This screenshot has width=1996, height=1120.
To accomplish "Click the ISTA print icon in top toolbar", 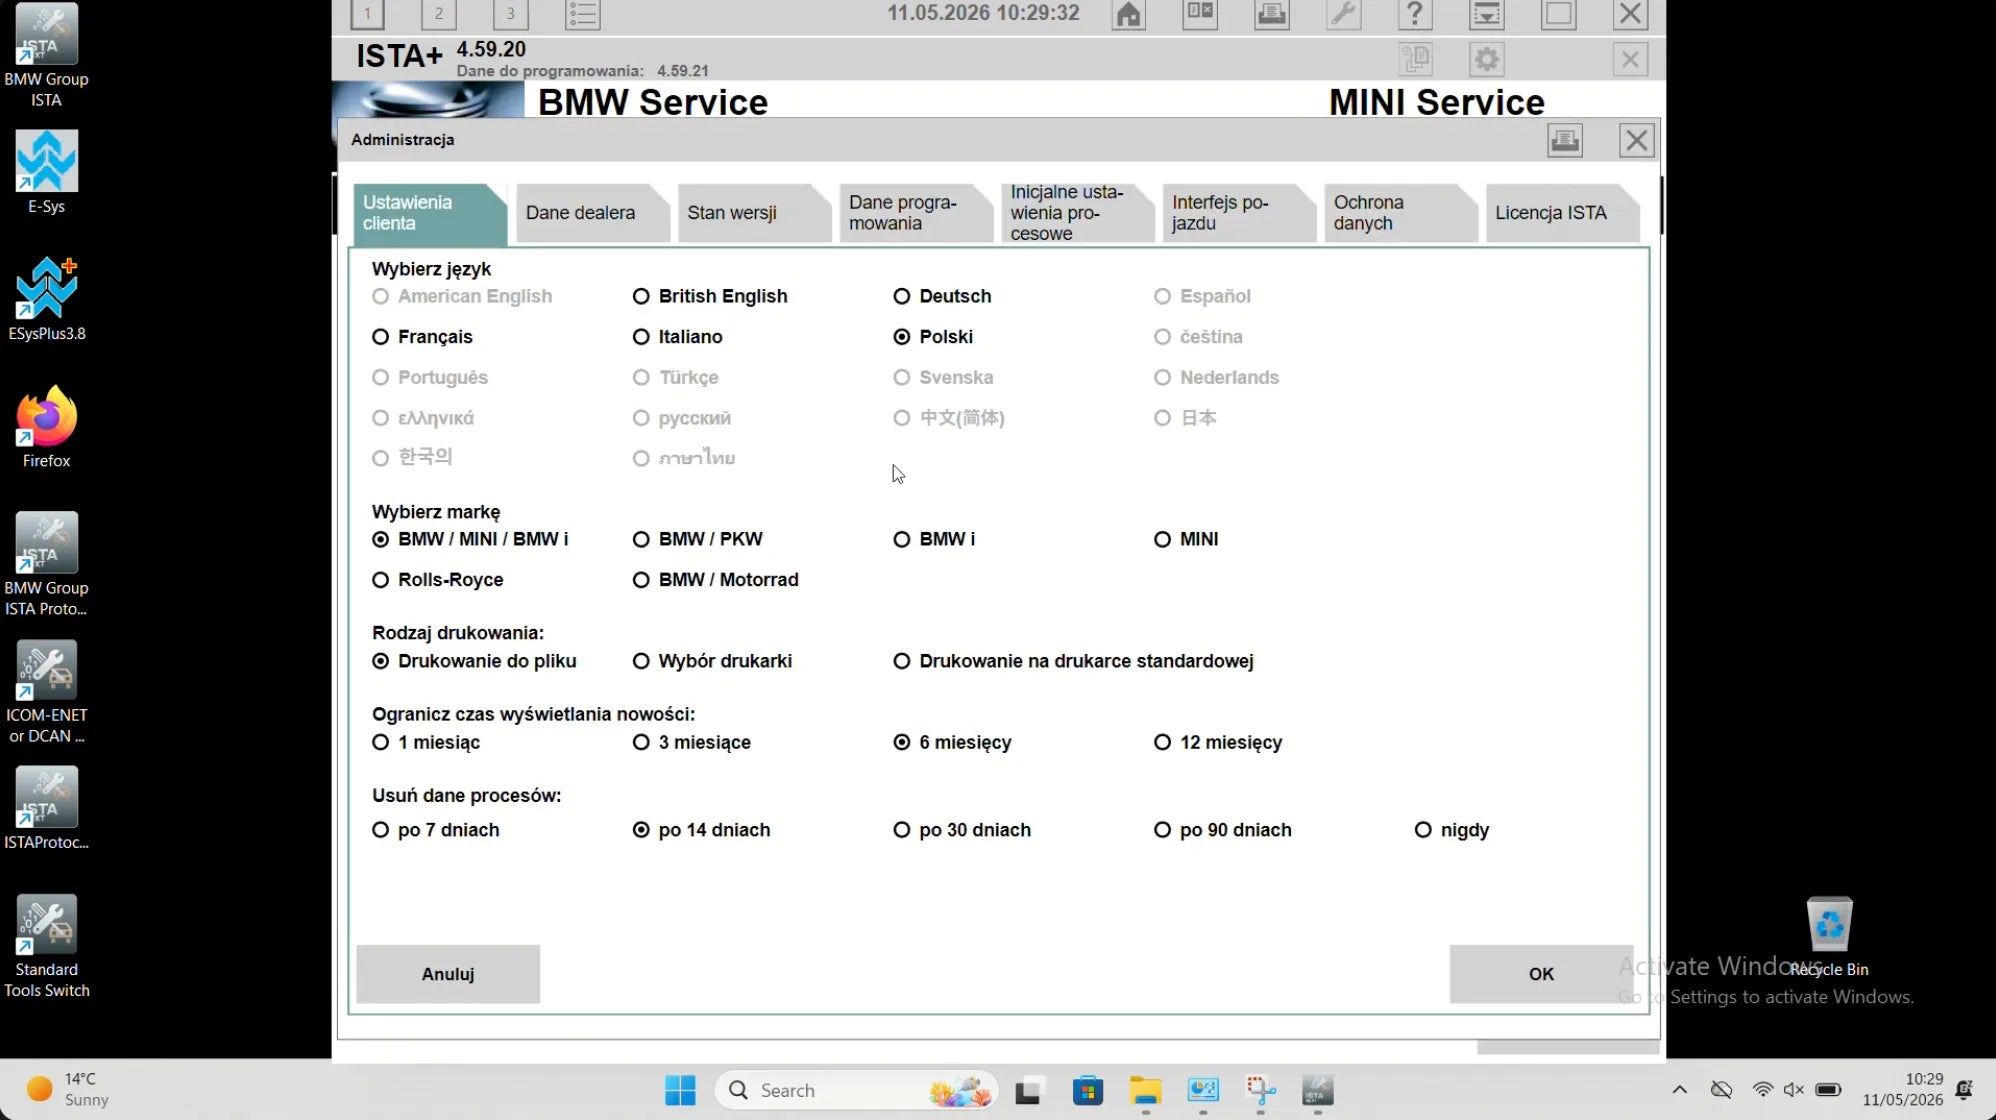I will tap(1271, 14).
